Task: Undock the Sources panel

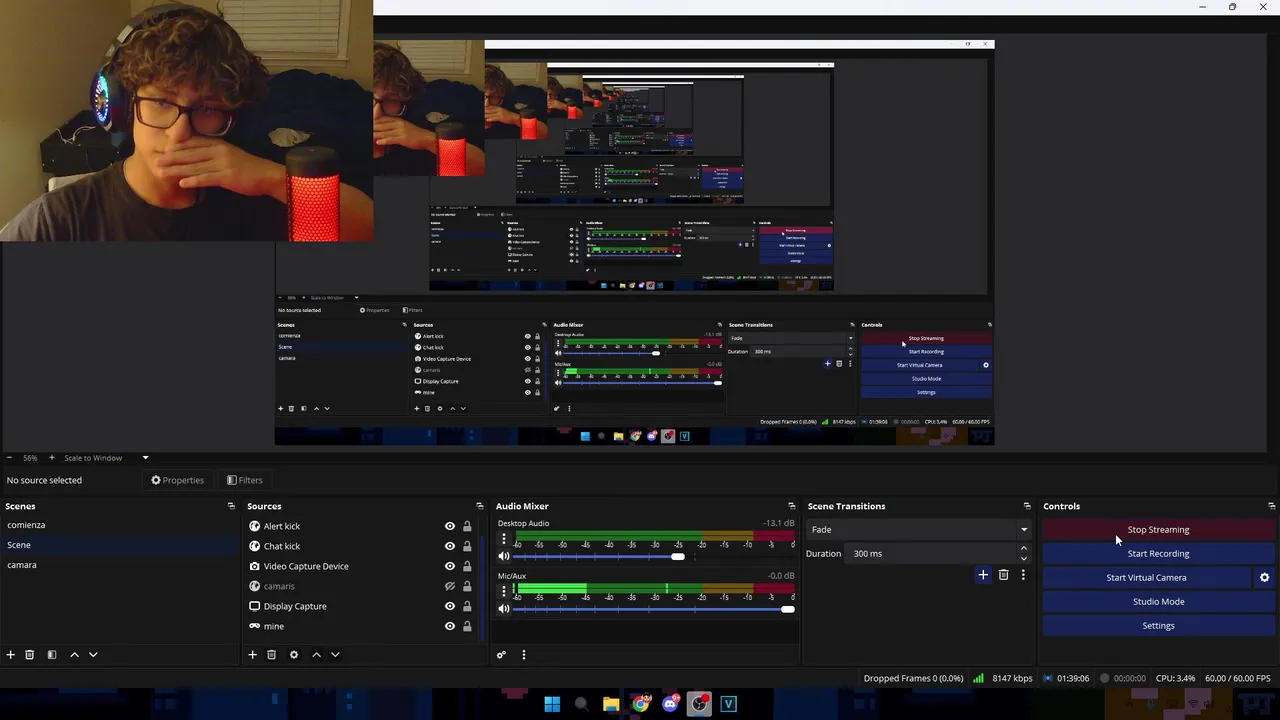Action: coord(479,506)
